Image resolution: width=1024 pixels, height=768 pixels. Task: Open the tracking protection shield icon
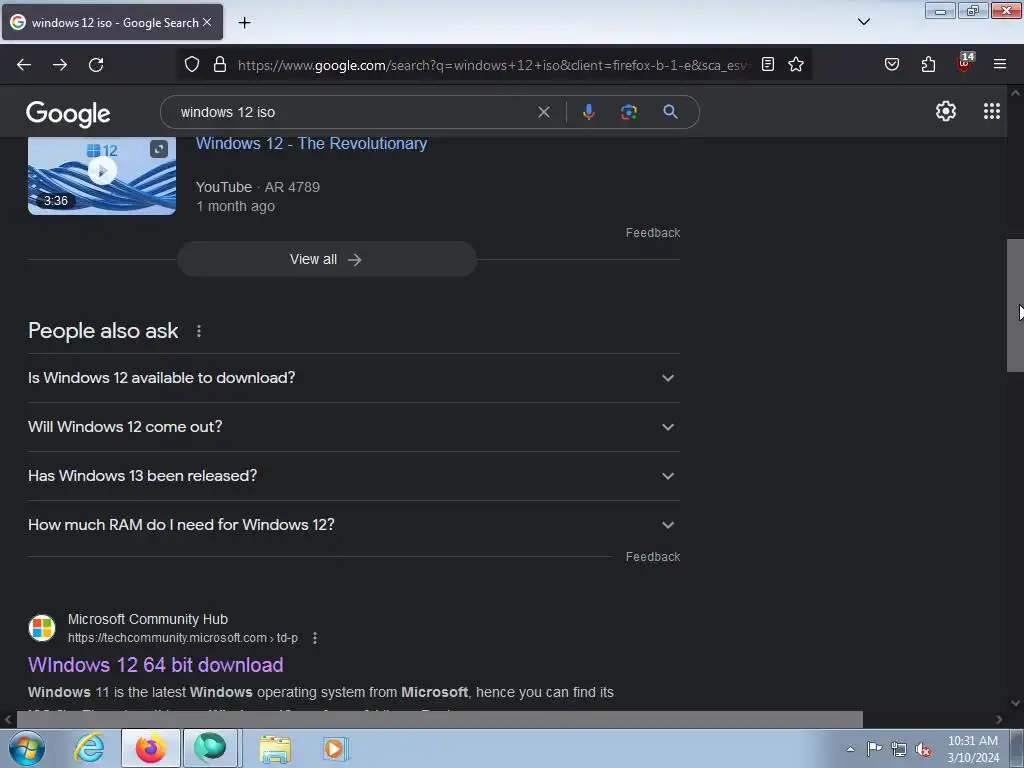pos(191,64)
